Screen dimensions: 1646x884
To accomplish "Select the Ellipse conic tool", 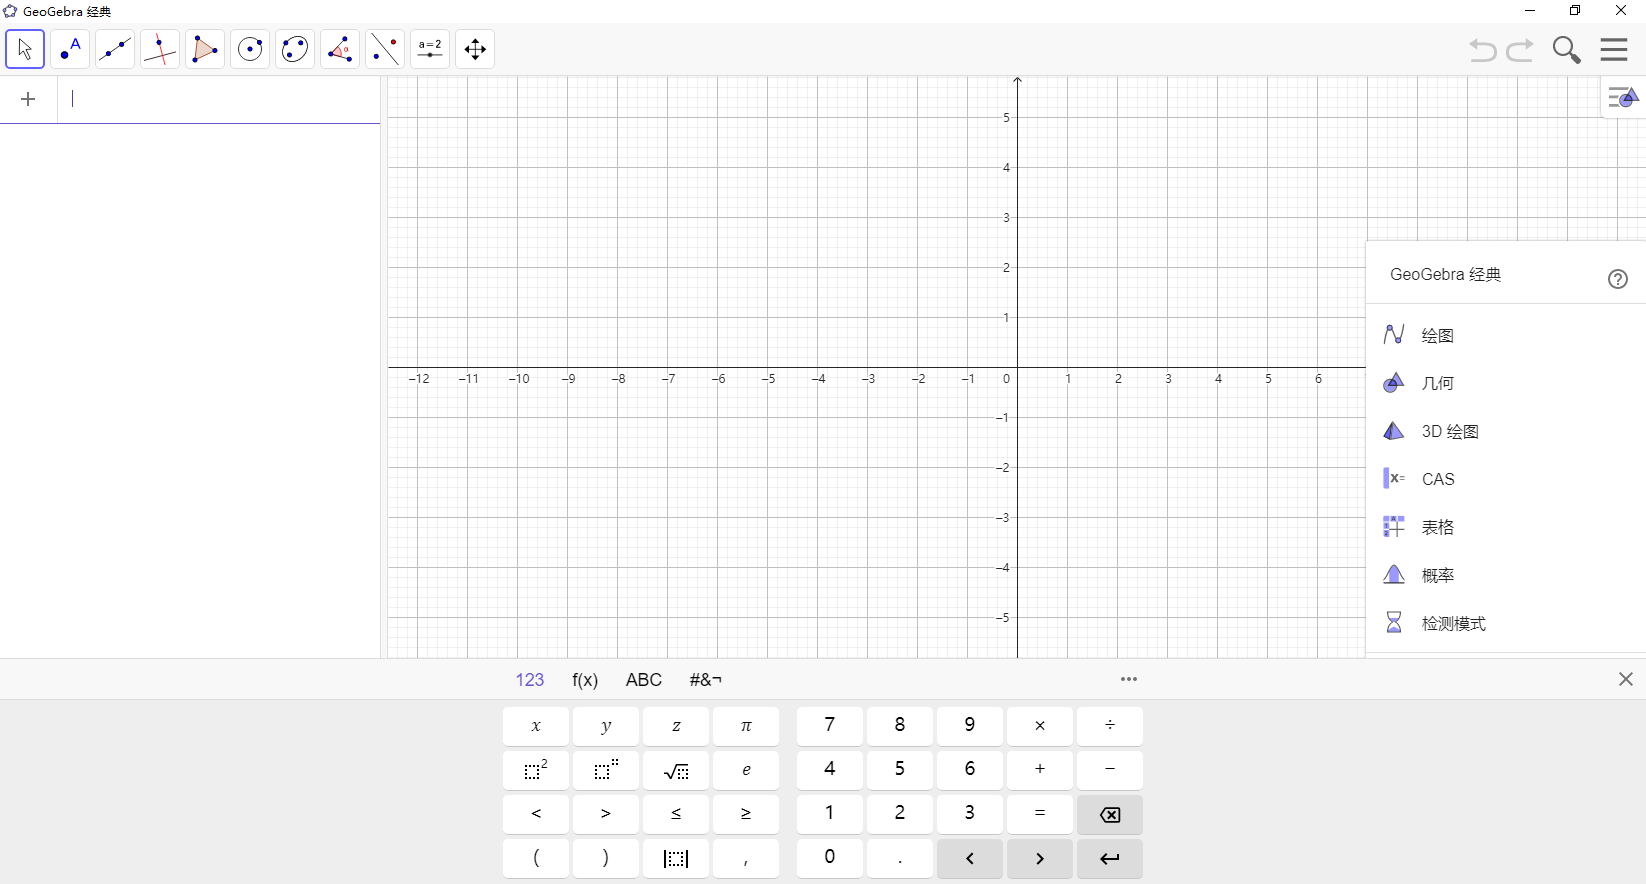I will point(295,49).
